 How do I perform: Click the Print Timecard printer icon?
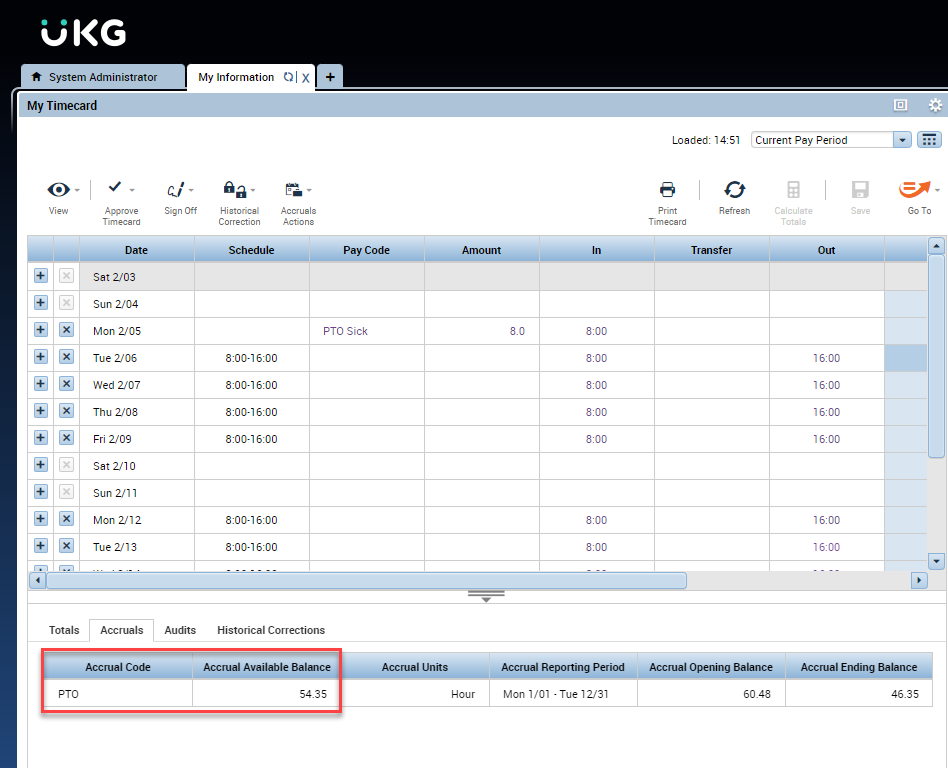point(667,190)
